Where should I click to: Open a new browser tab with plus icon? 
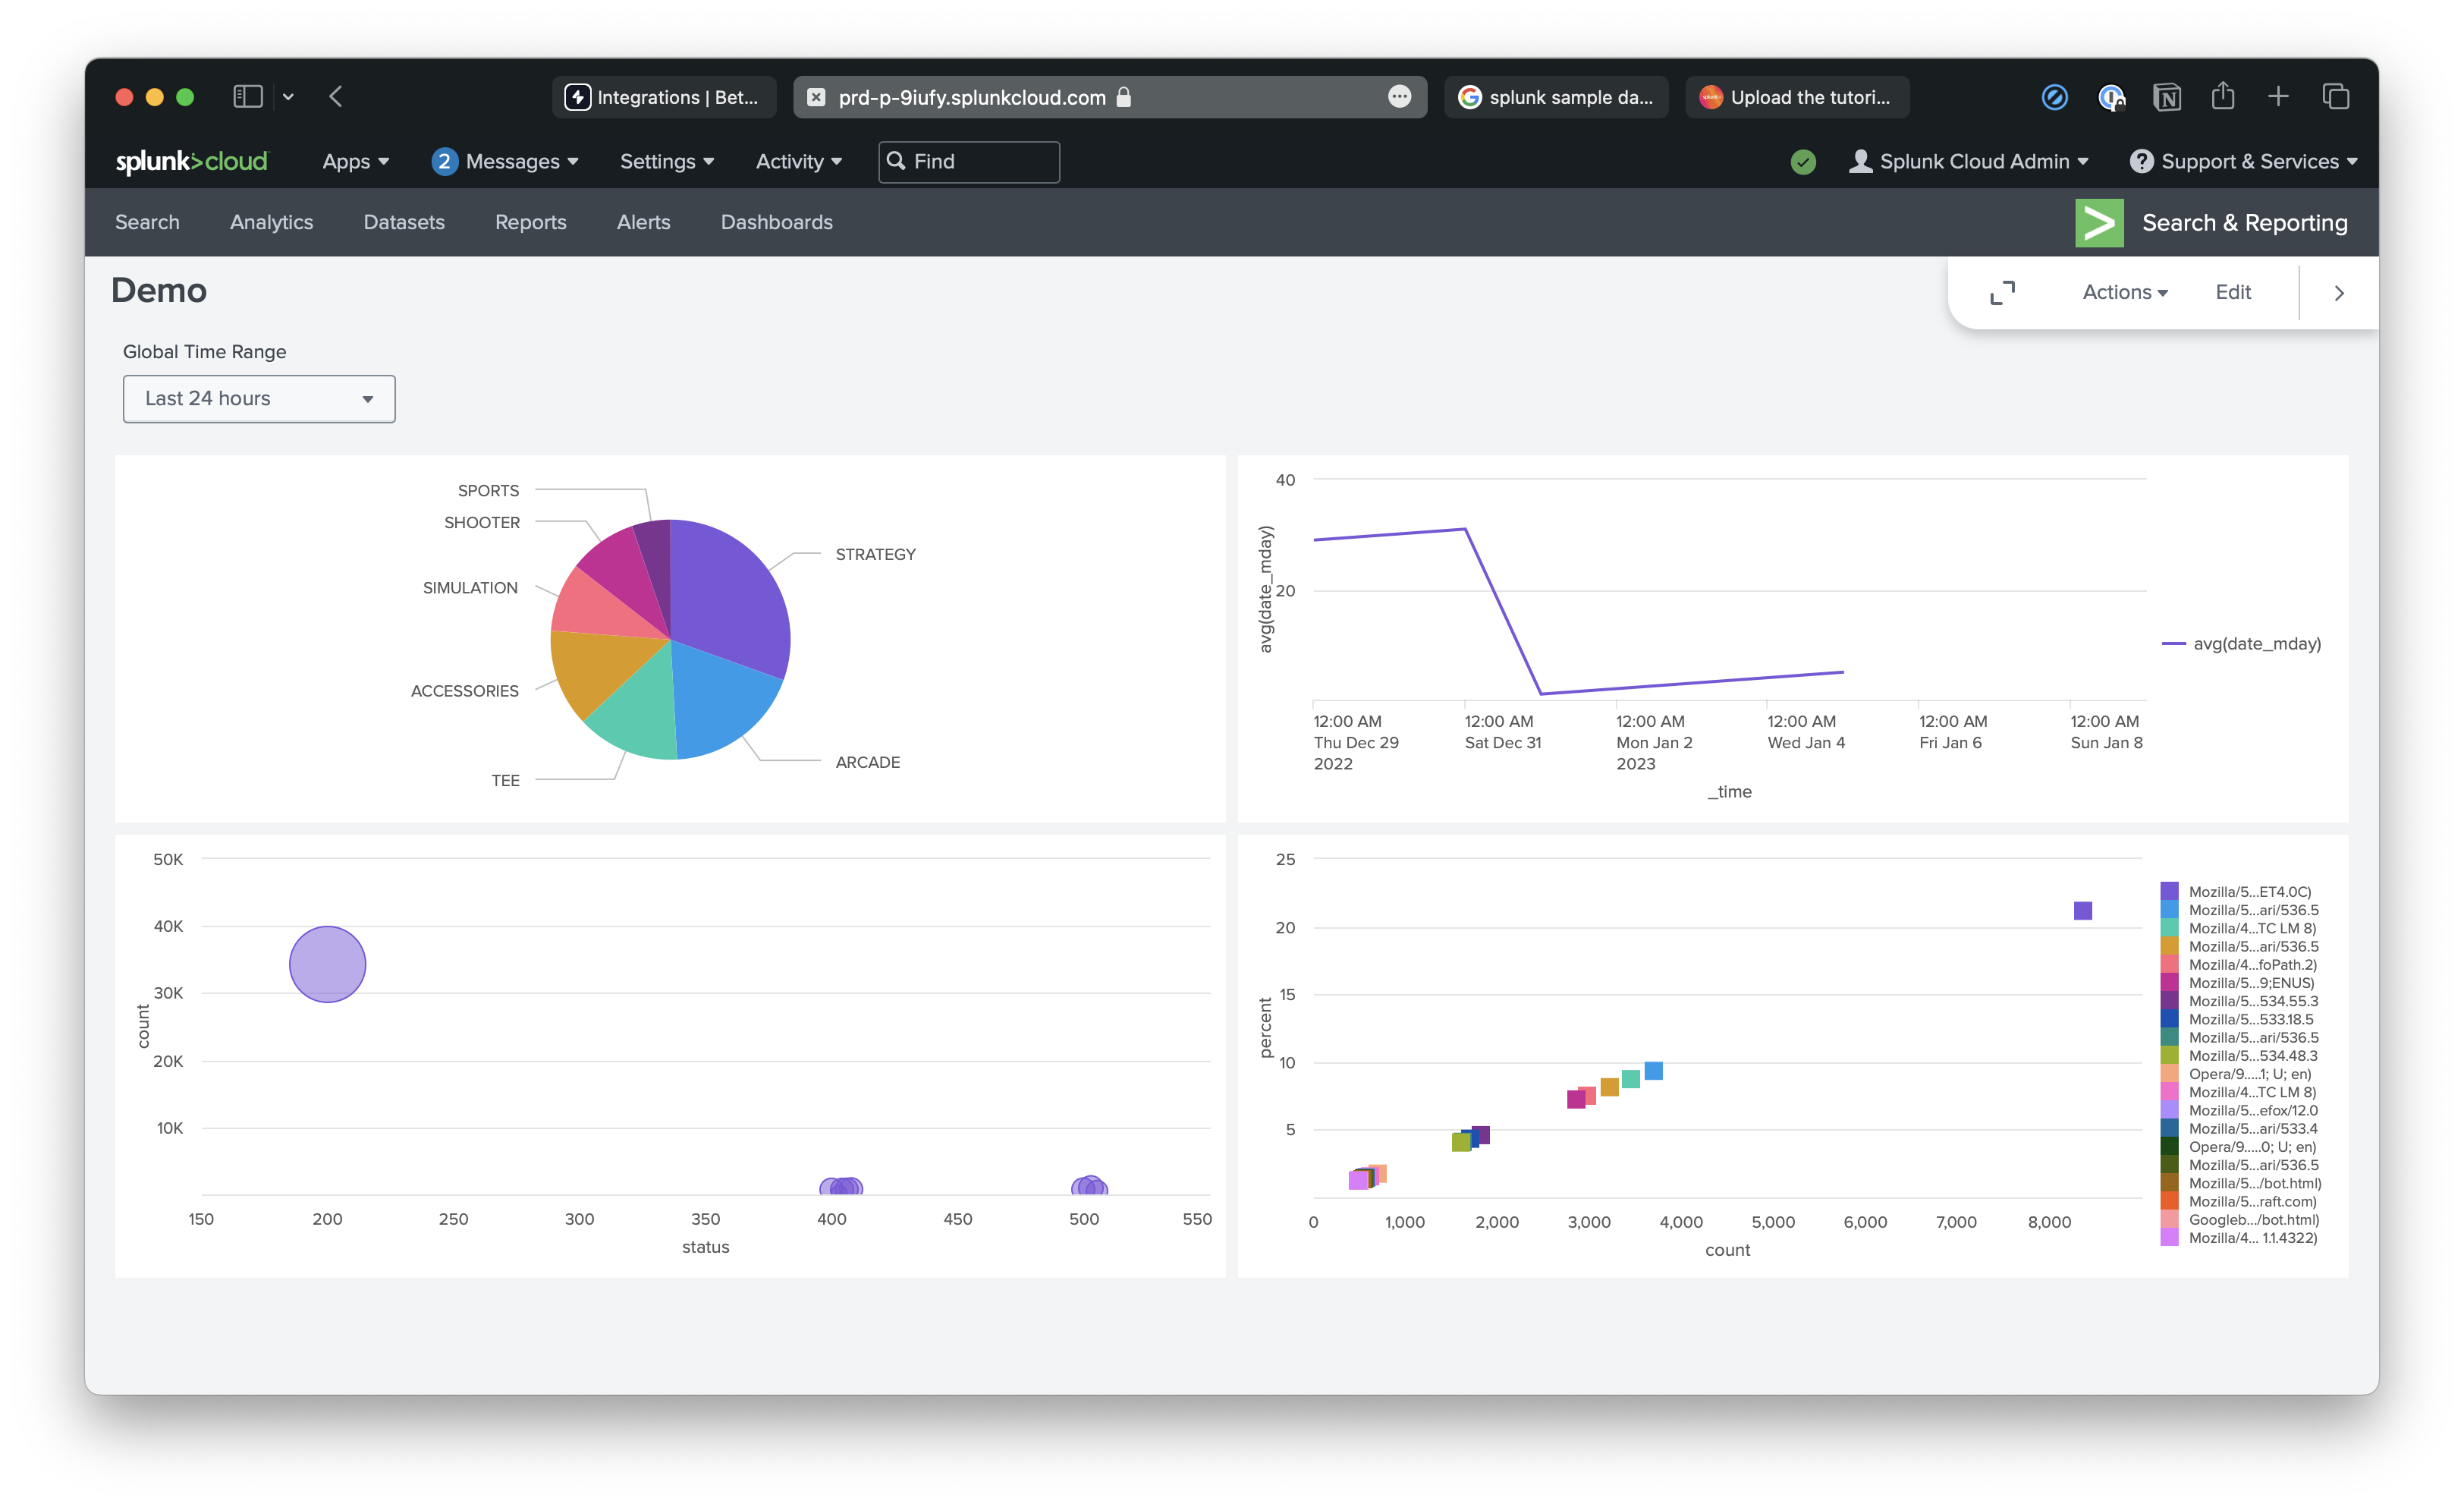(x=2278, y=96)
